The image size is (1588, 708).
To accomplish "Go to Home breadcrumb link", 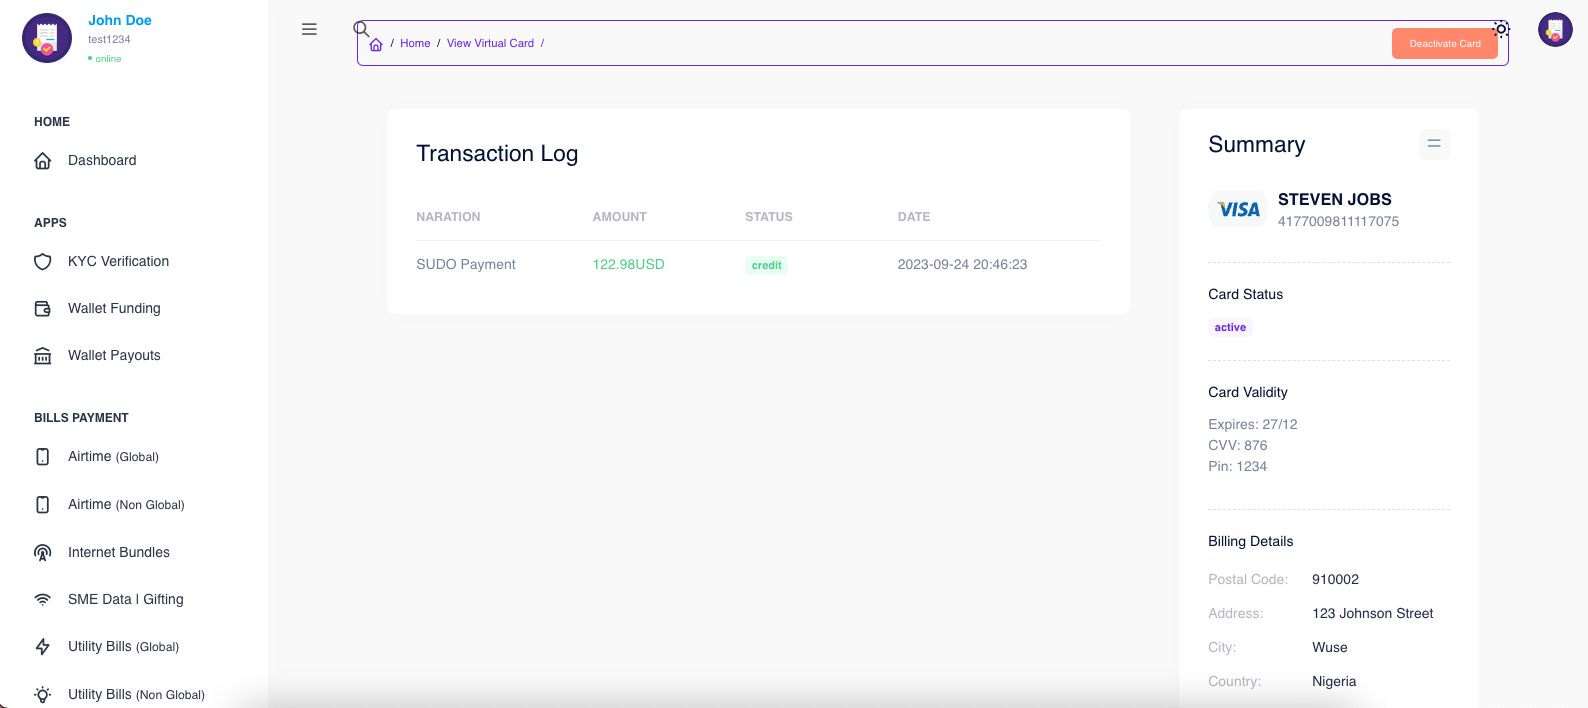I will click(415, 44).
